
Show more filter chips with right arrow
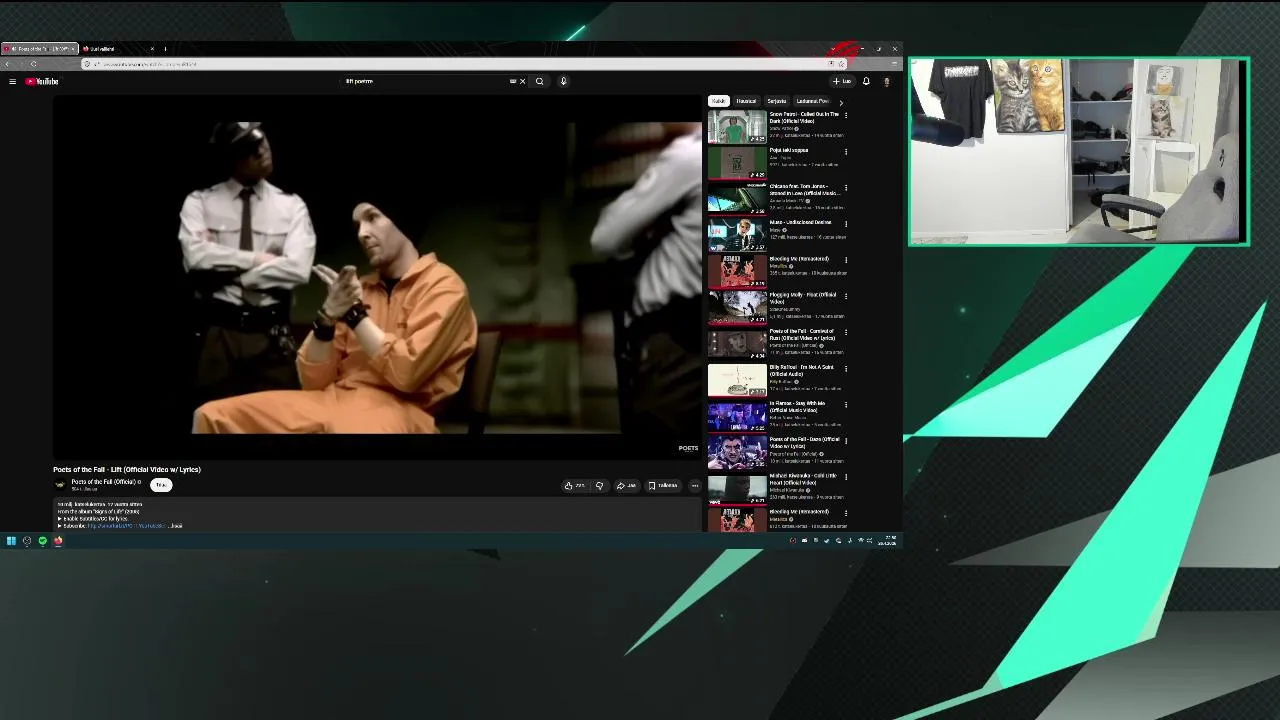pyautogui.click(x=841, y=102)
